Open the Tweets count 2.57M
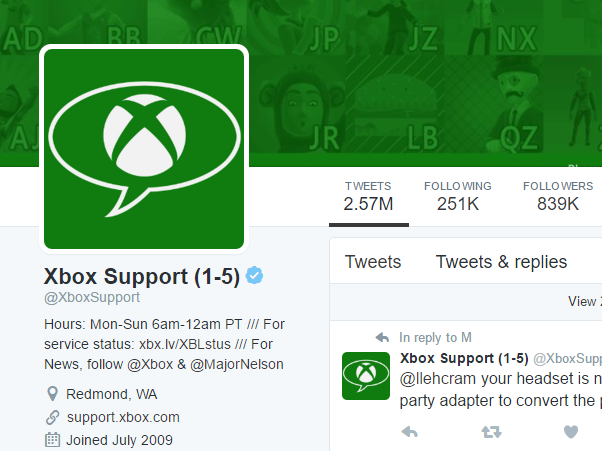Image resolution: width=602 pixels, height=451 pixels. click(x=367, y=196)
